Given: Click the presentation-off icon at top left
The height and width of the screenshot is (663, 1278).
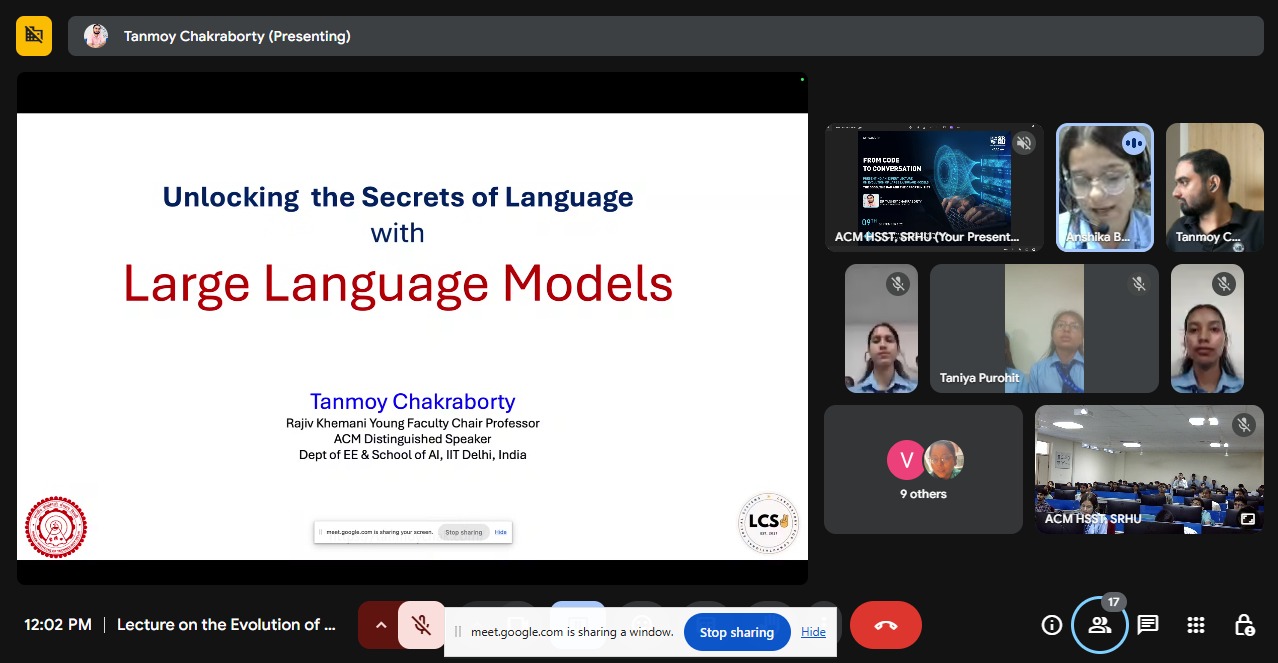Looking at the screenshot, I should tap(34, 36).
